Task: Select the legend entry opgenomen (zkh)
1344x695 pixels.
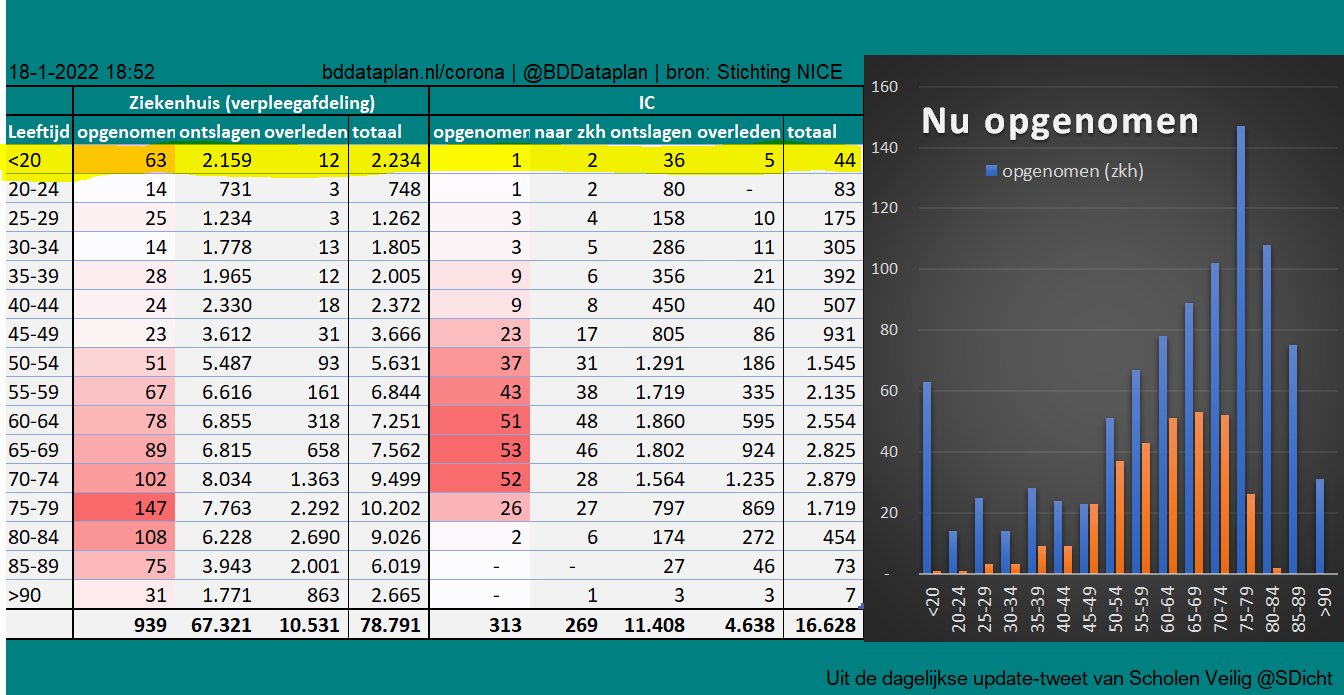Action: 1064,171
